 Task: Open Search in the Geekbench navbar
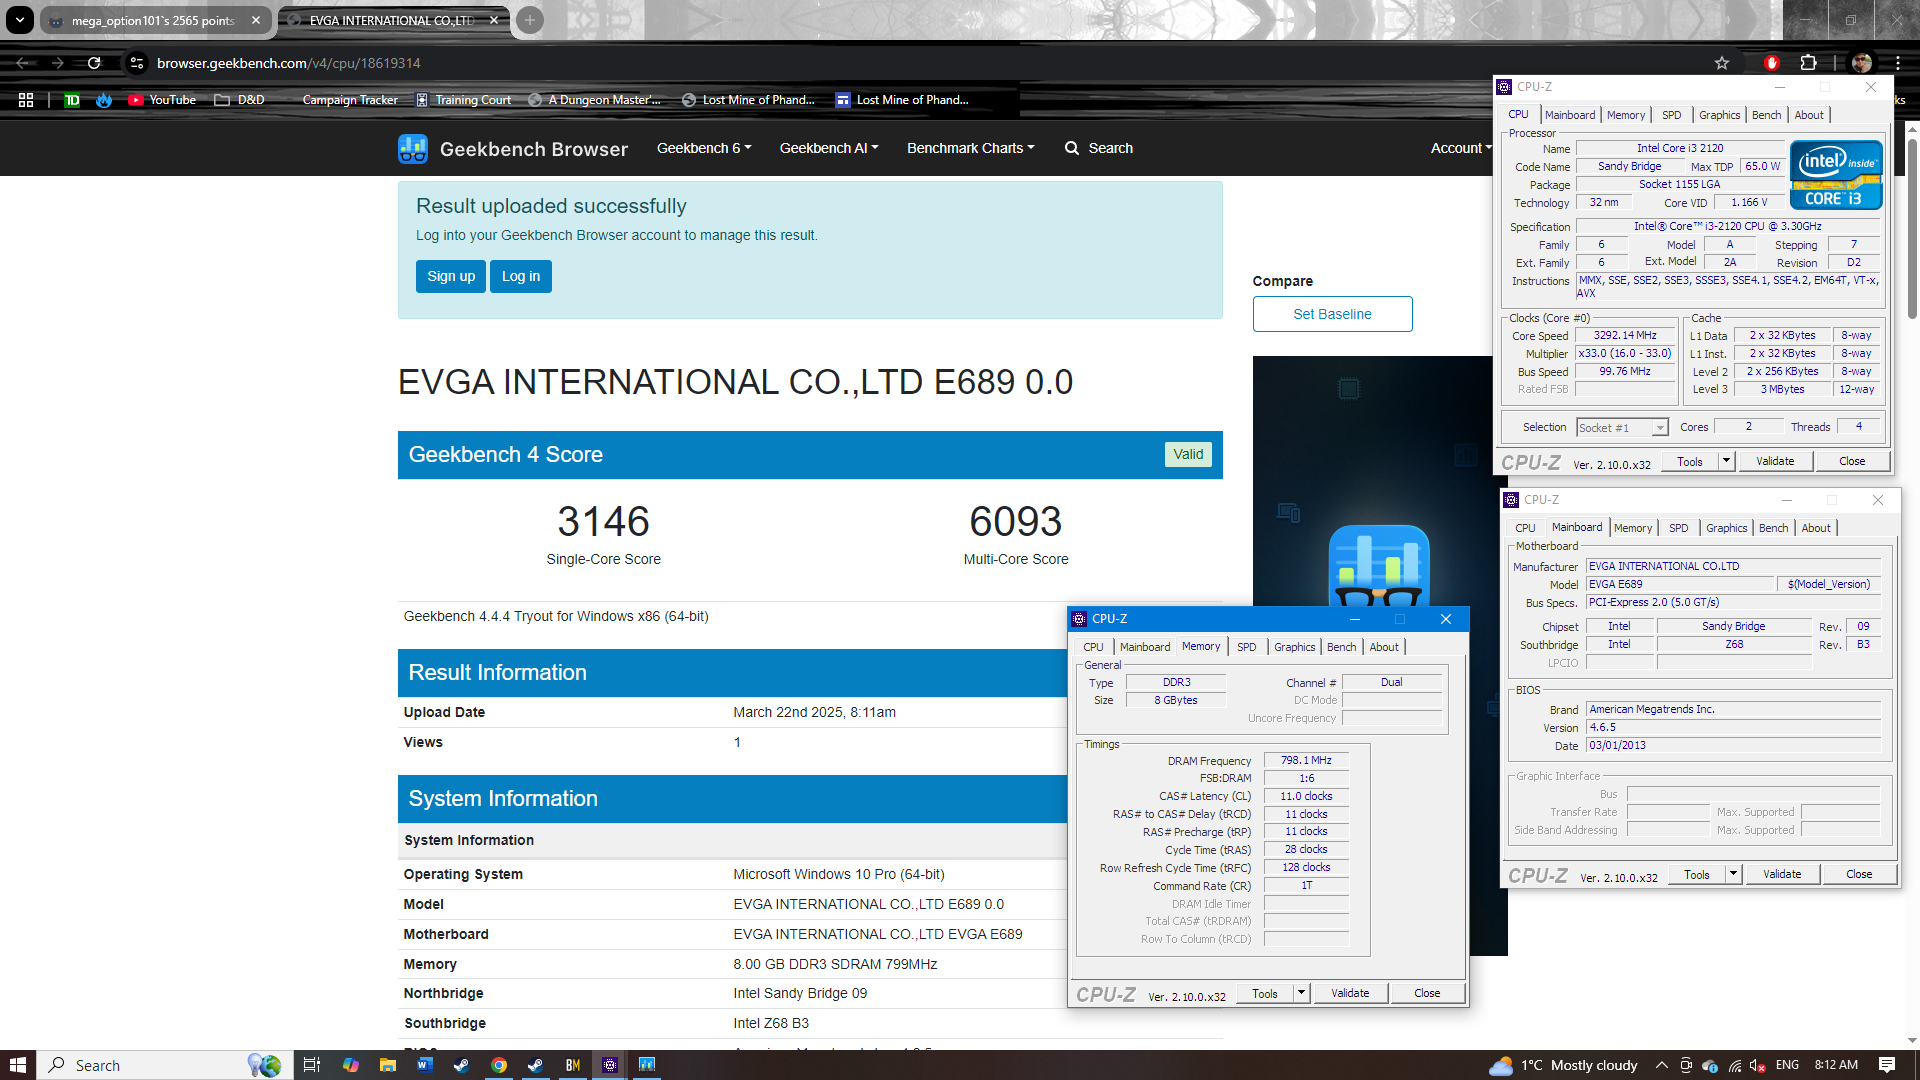click(1099, 148)
